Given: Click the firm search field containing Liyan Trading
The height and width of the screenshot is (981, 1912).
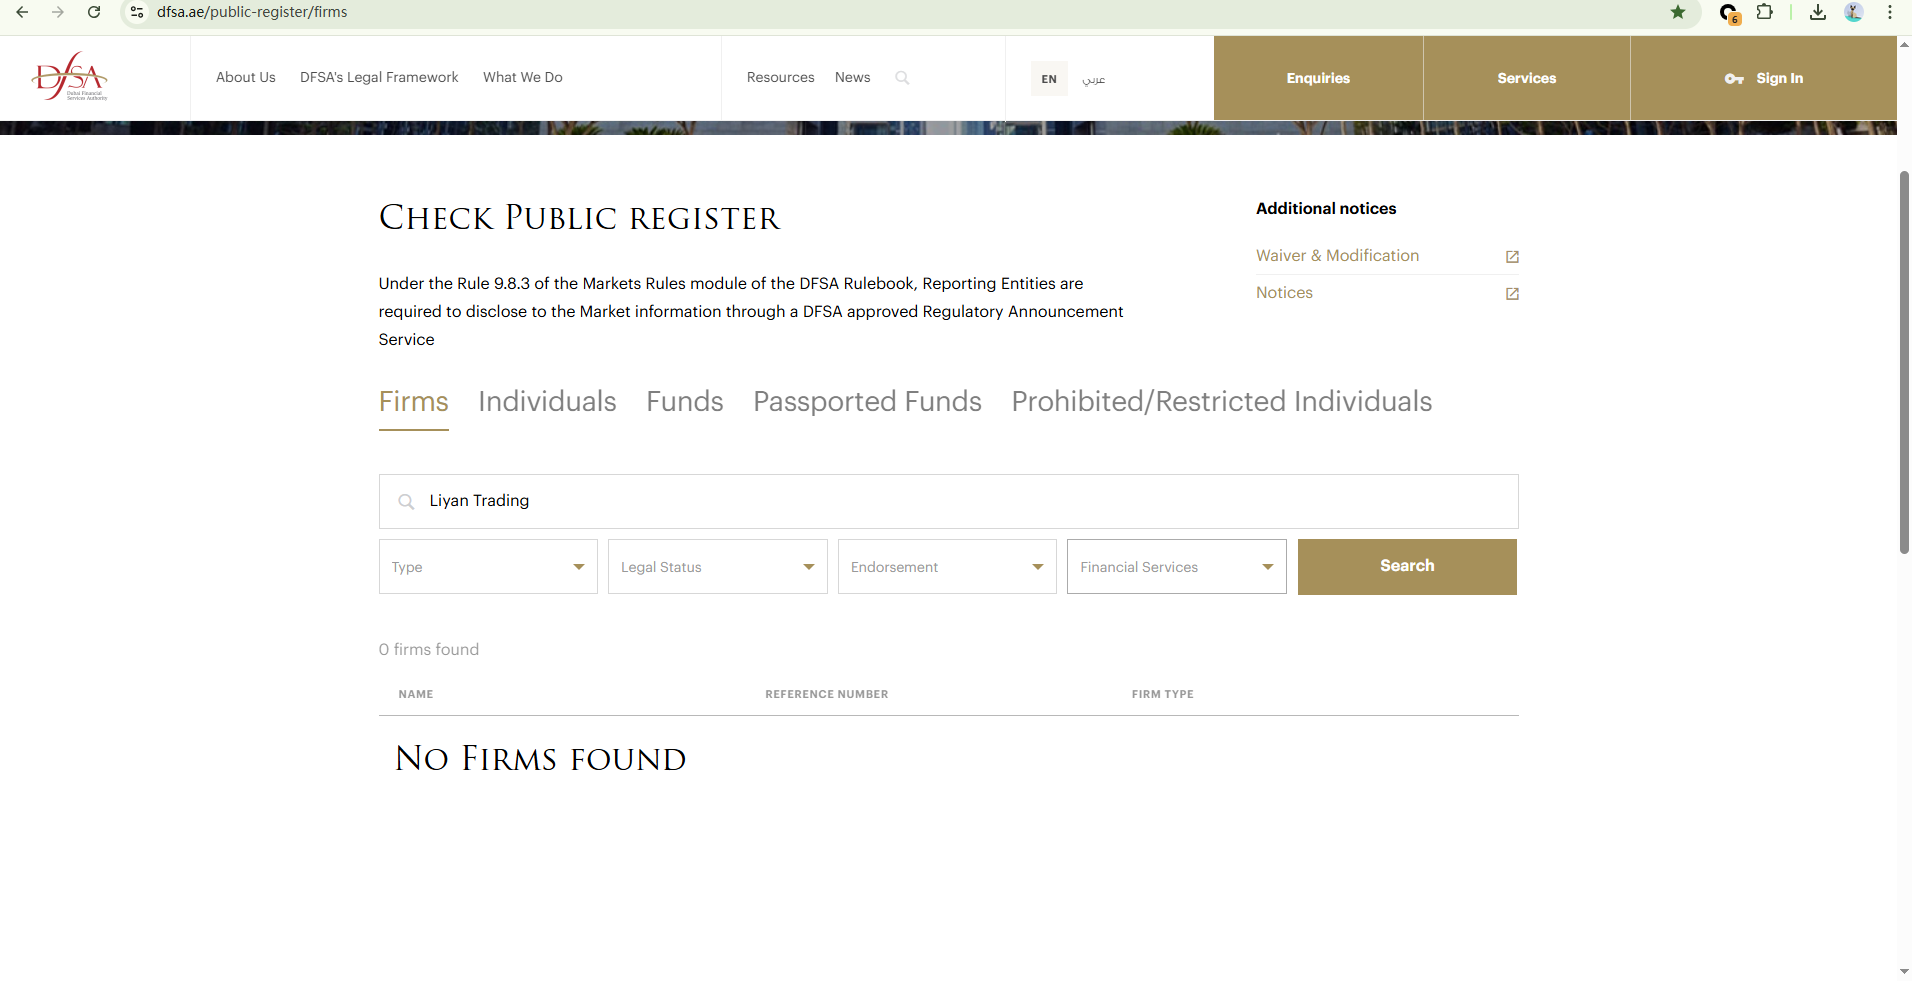Looking at the screenshot, I should pyautogui.click(x=948, y=501).
